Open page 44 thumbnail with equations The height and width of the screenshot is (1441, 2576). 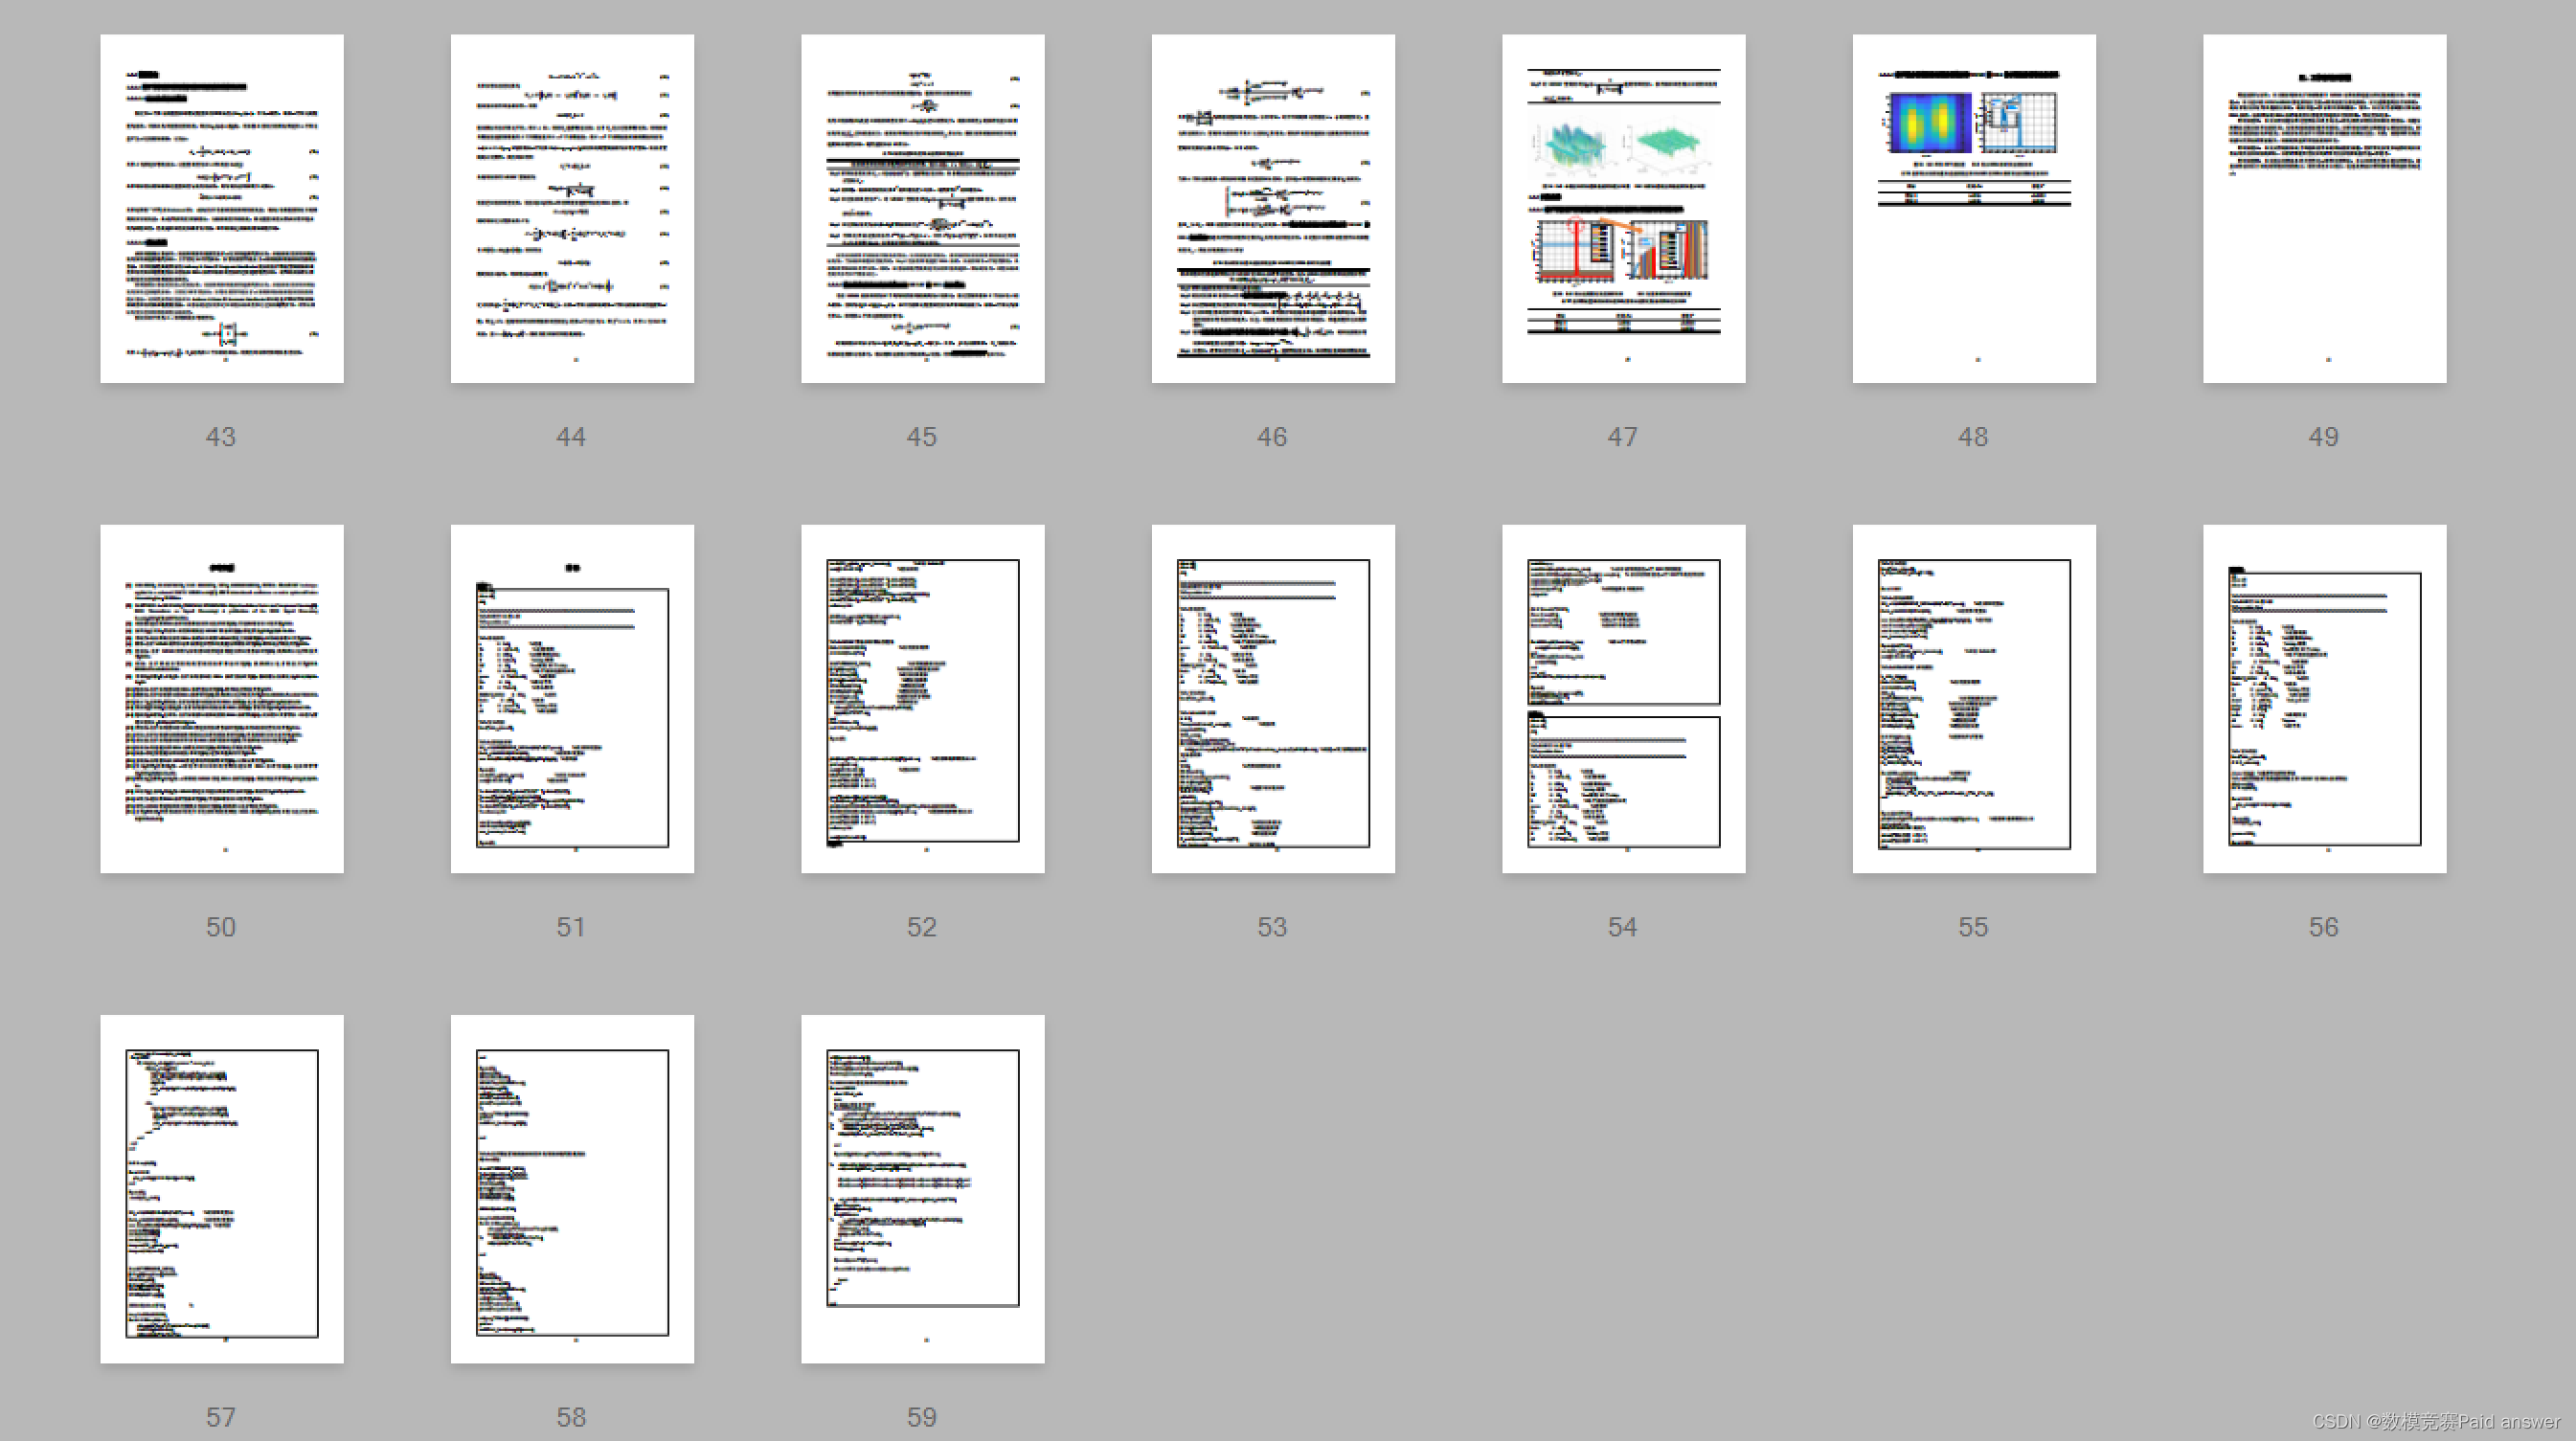[x=572, y=209]
